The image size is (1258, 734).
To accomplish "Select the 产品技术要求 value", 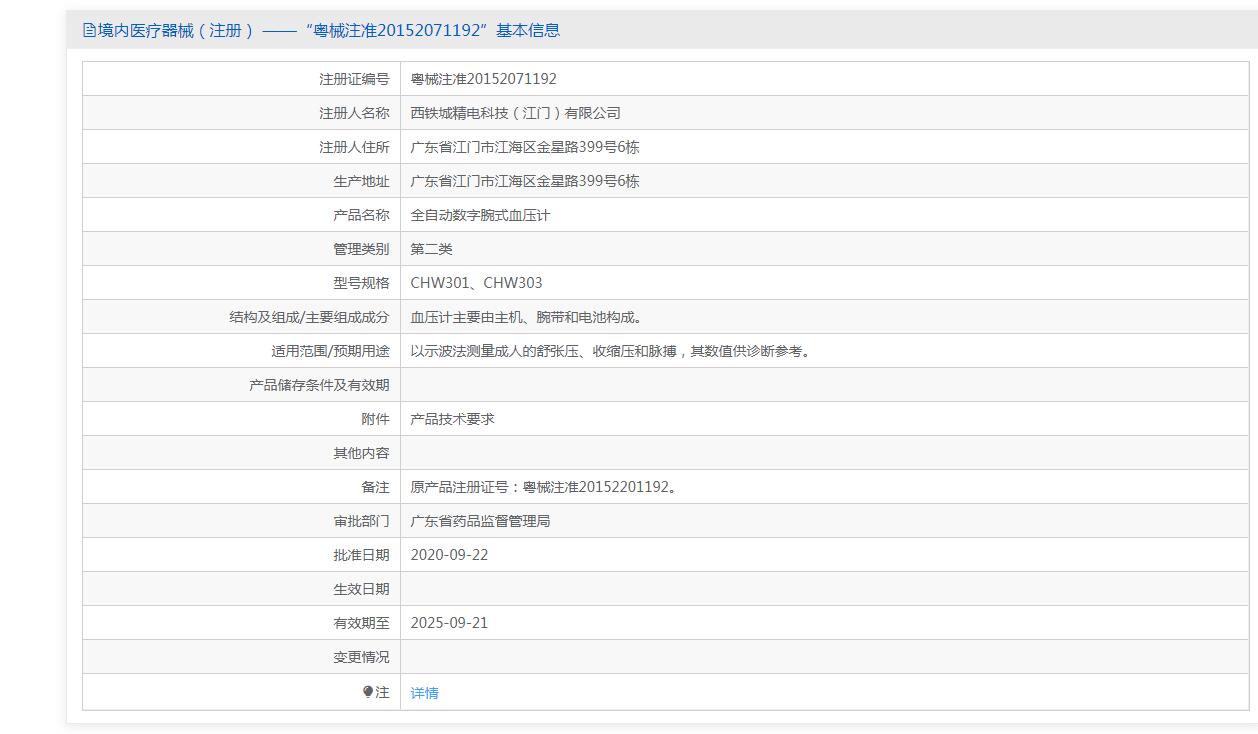I will pos(453,419).
